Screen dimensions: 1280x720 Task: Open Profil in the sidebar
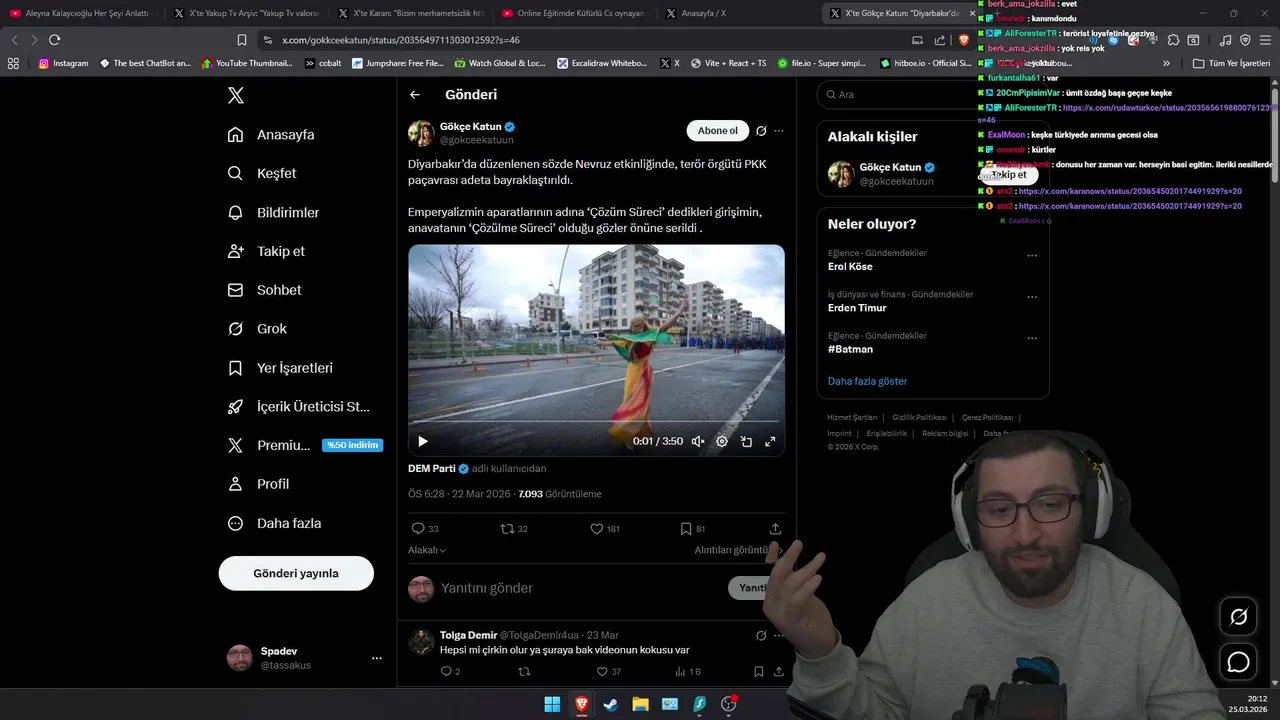[258, 484]
